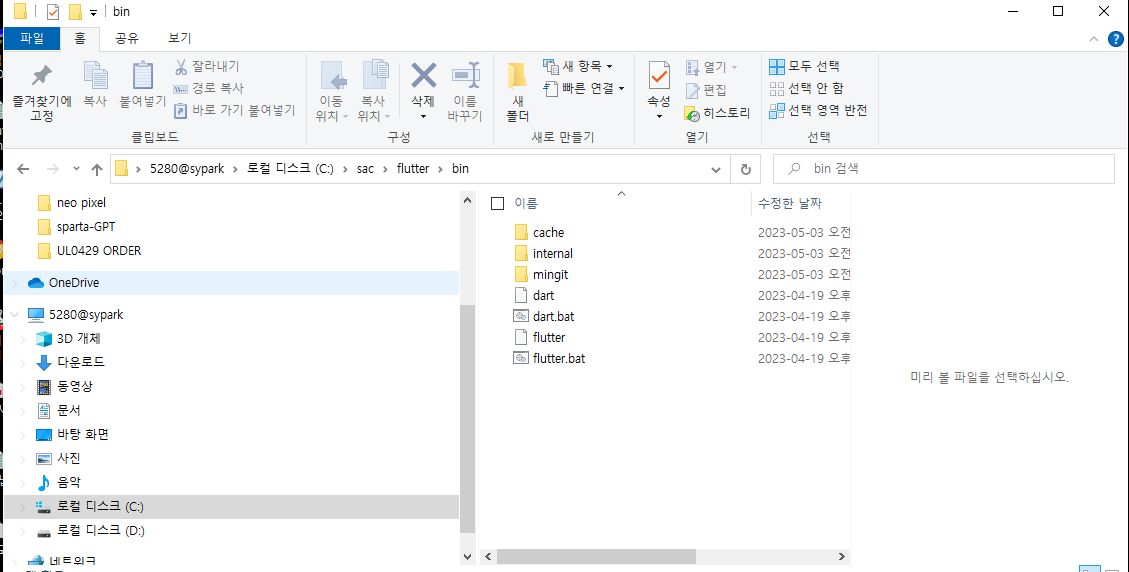The image size is (1129, 572).
Task: Choose 경로 복사 (Copy path)
Action: 209,88
